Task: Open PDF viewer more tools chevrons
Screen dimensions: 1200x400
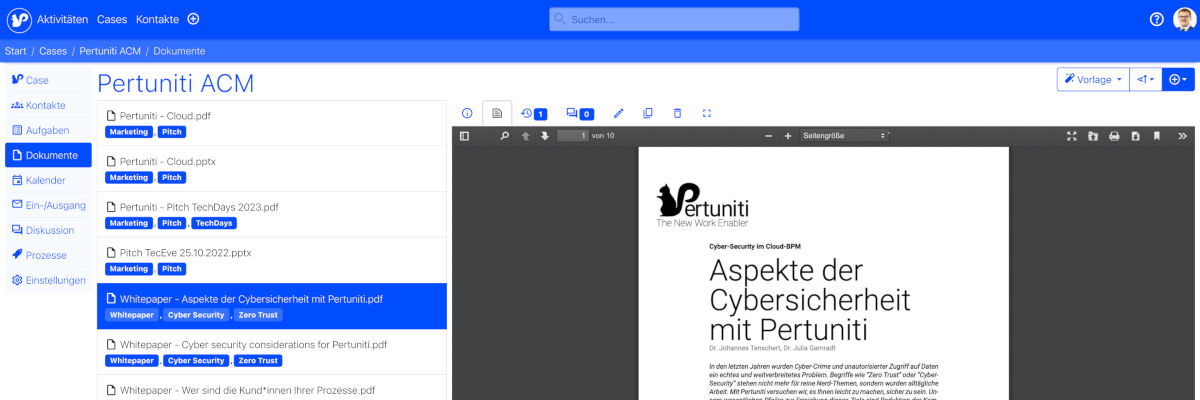Action: 1182,136
